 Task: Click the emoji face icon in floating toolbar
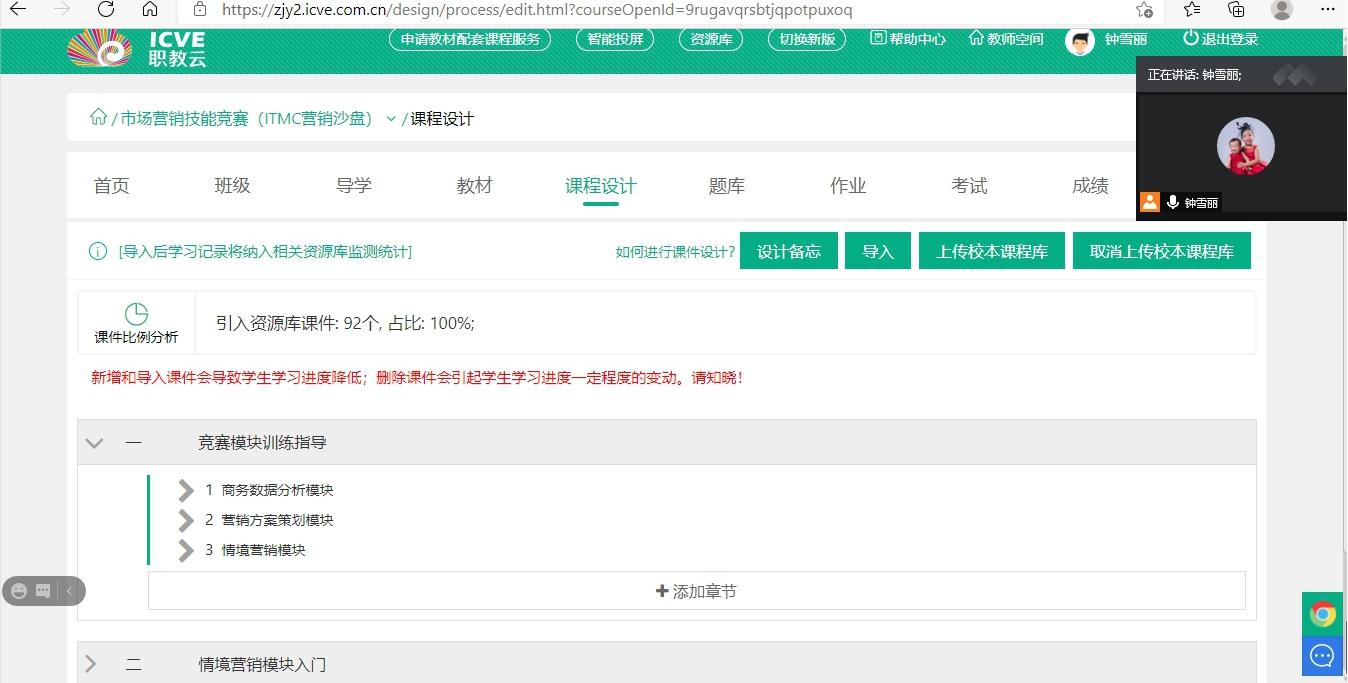[x=18, y=591]
